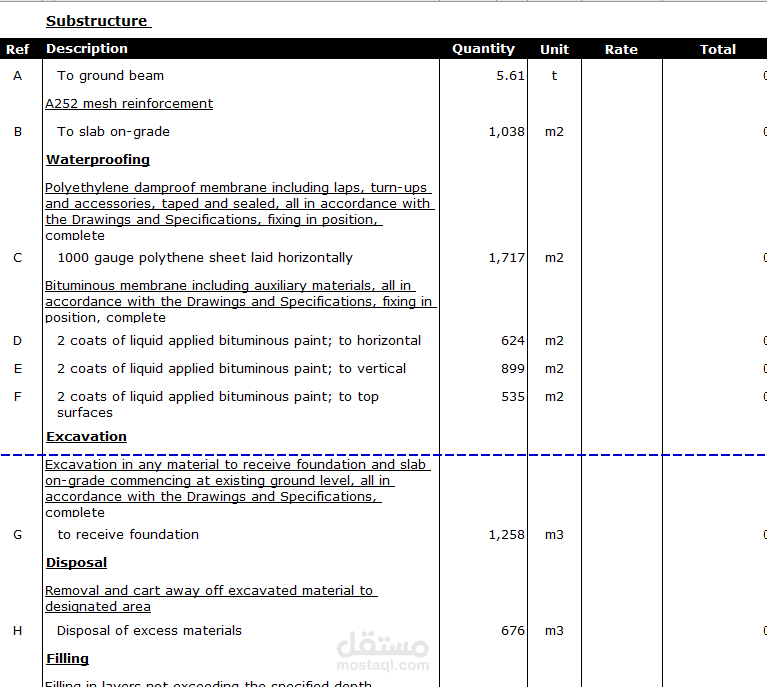Select the Ref cell 'F'

[x=18, y=396]
